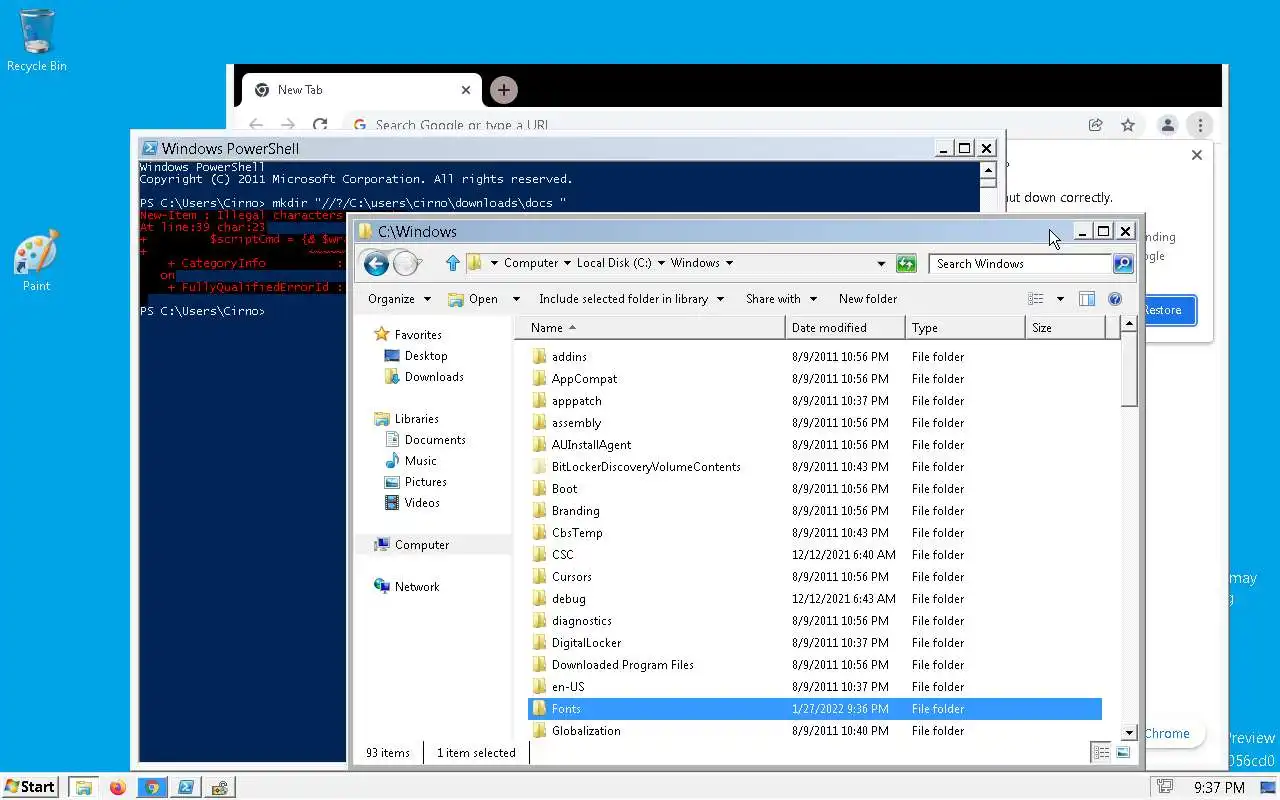Open Include selected folder in library dropdown
Viewport: 1280px width, 800px height.
click(x=630, y=299)
